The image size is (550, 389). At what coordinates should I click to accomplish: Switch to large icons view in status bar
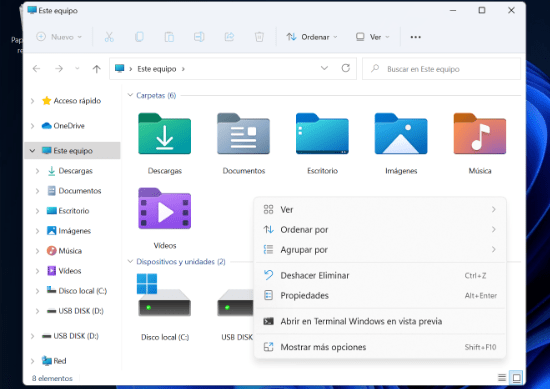pos(516,377)
